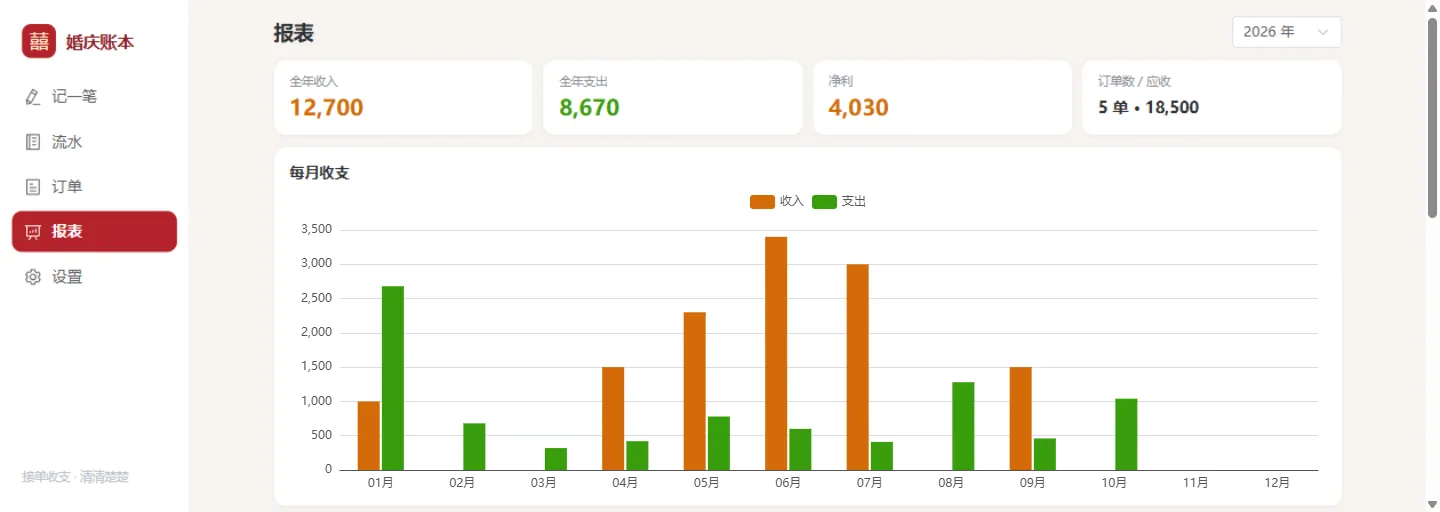
Task: Click the September orange income bar
Action: tap(1020, 418)
